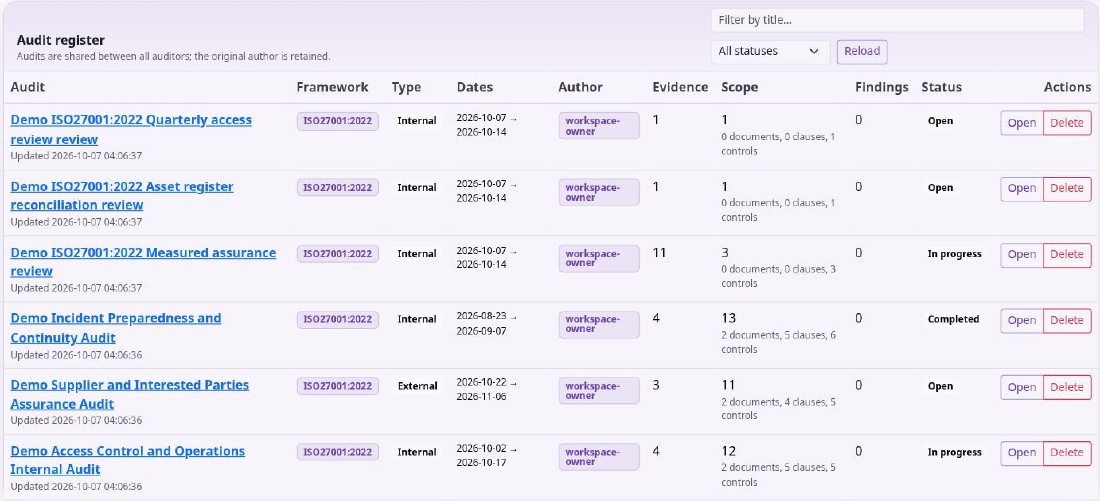Open the All statuses dropdown
Screen dimensions: 1100x501
[x=770, y=51]
